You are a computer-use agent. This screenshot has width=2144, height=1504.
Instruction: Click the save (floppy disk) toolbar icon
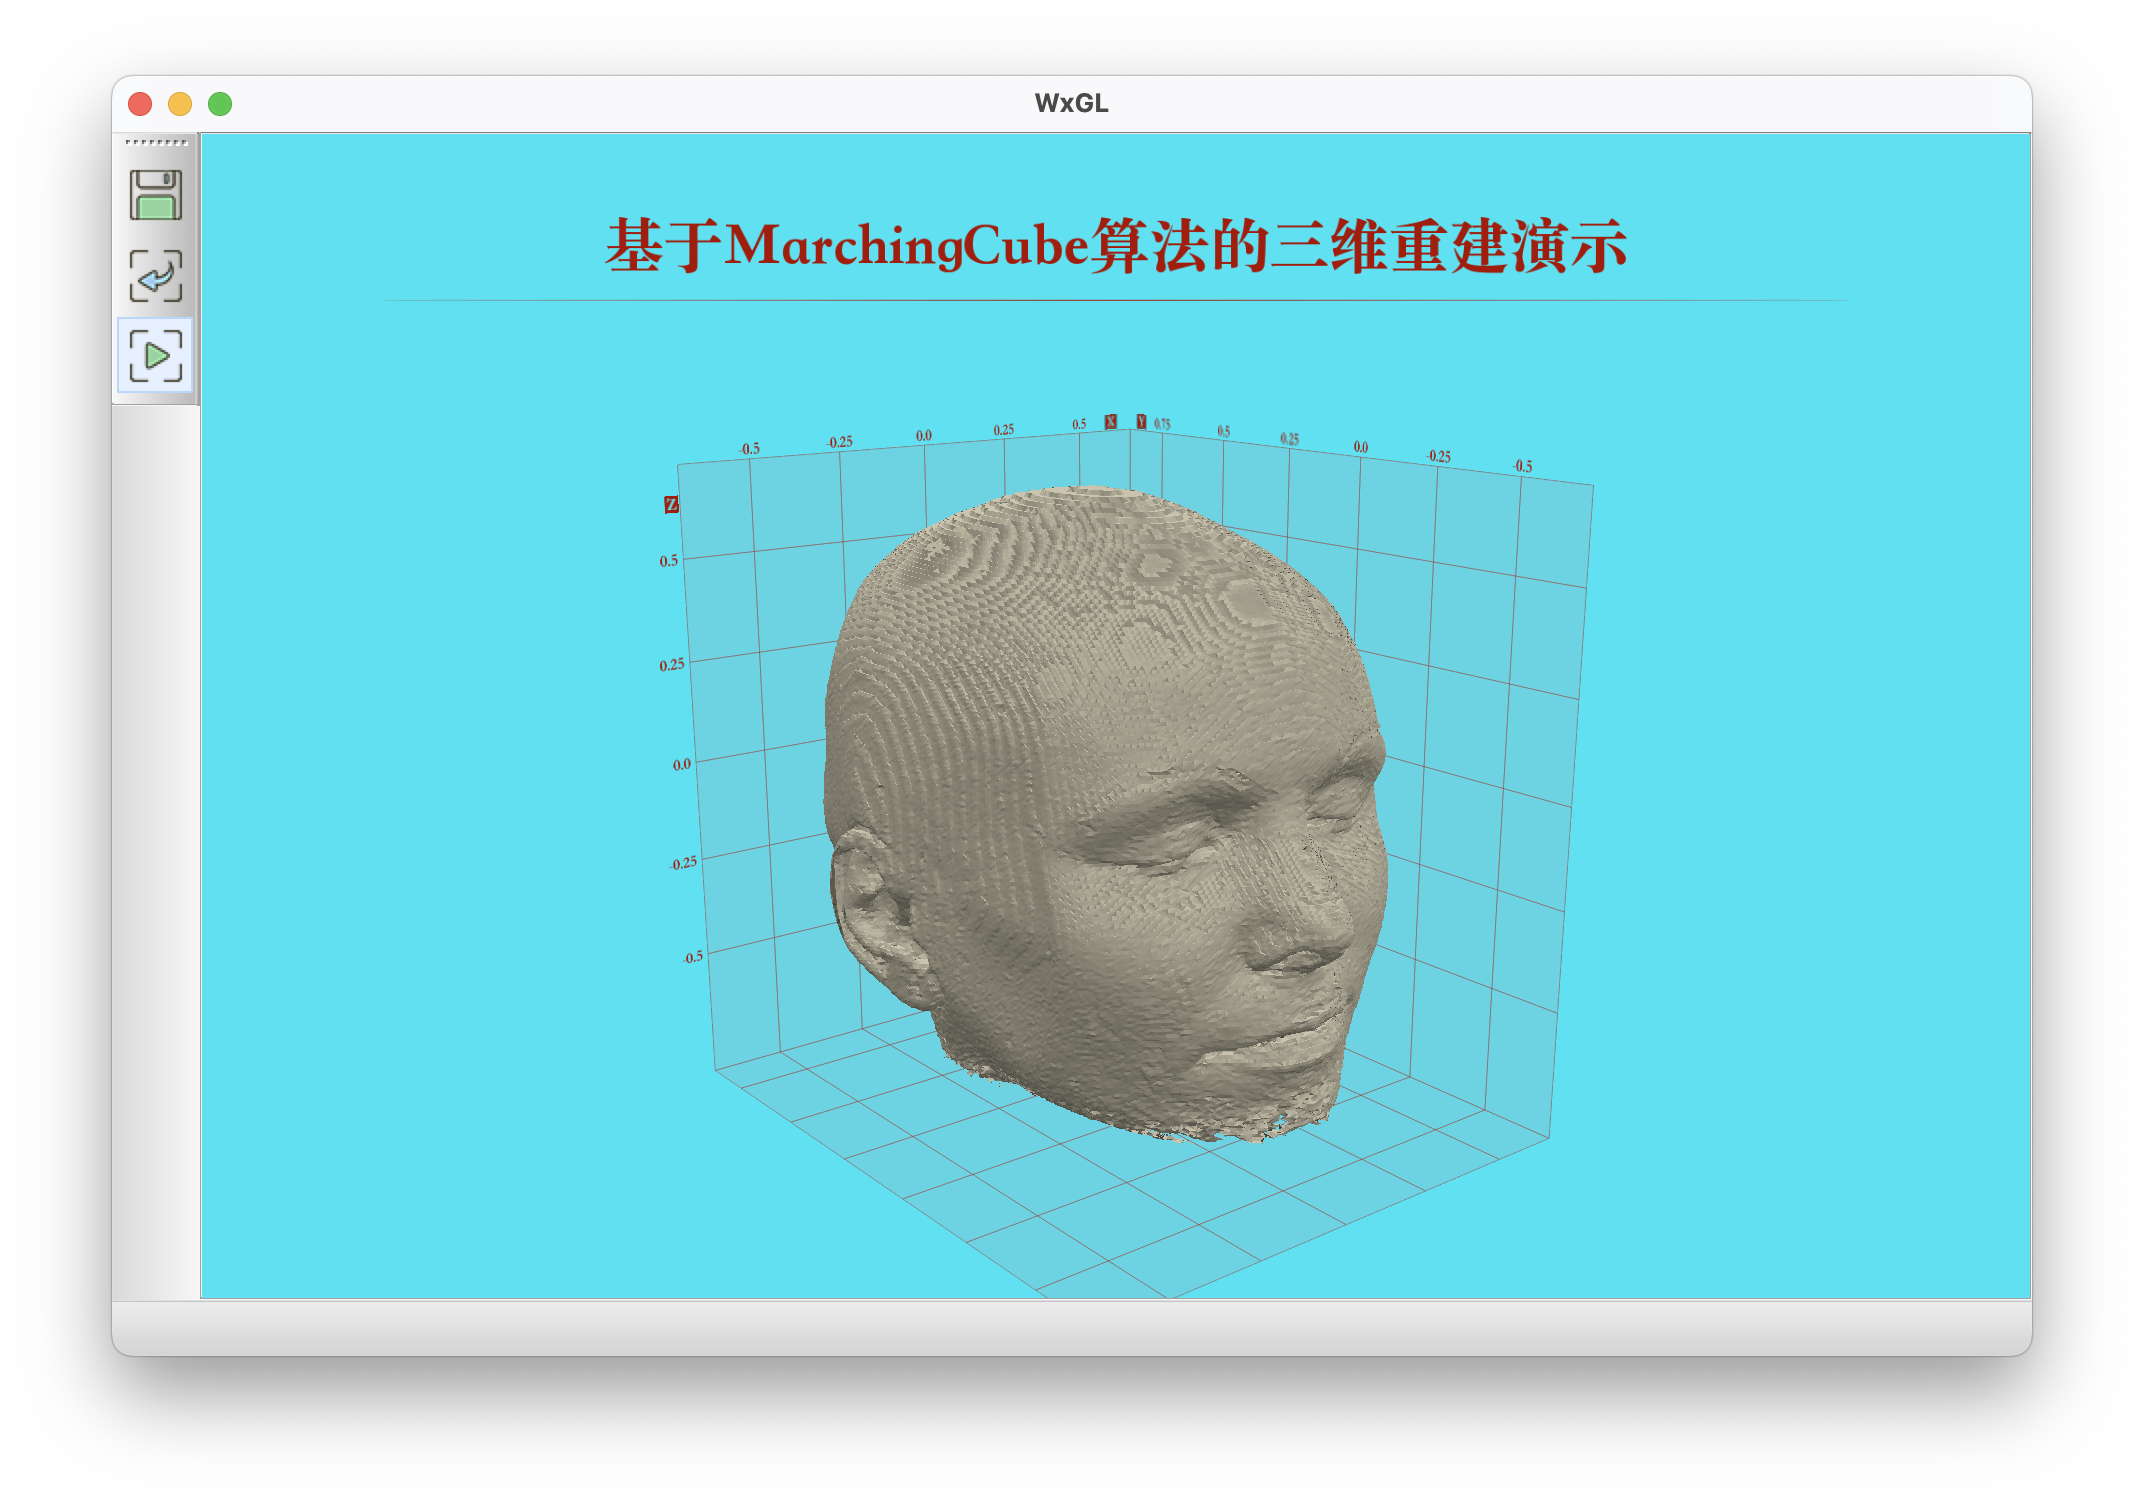[155, 195]
